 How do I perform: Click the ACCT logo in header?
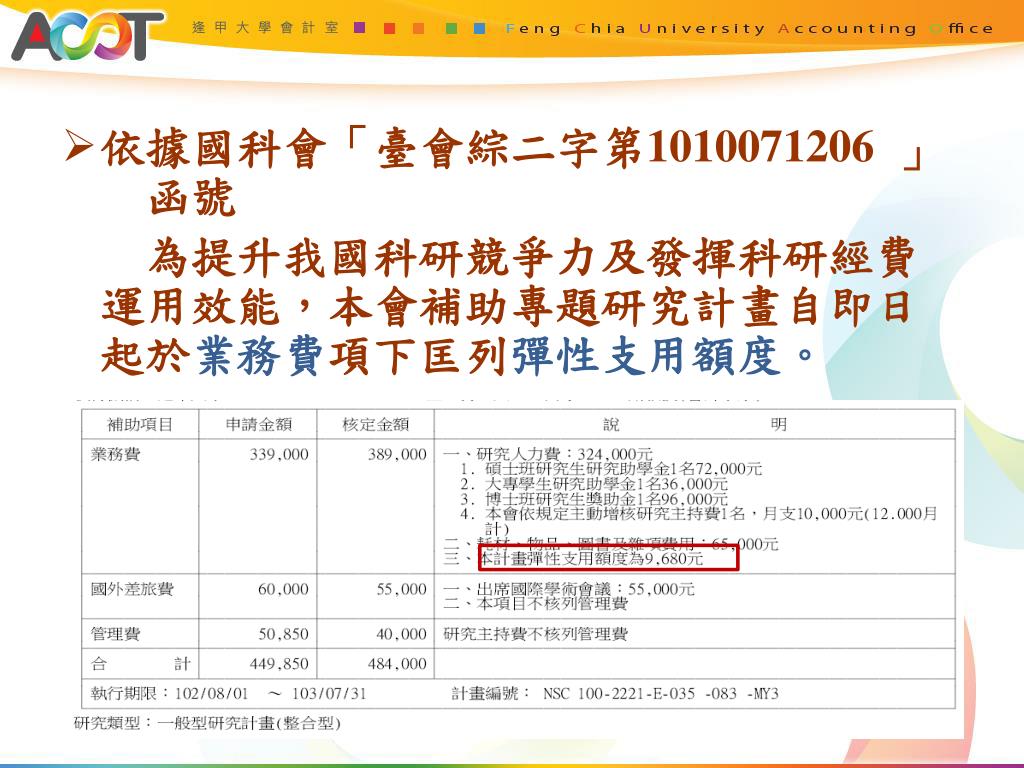(x=87, y=35)
